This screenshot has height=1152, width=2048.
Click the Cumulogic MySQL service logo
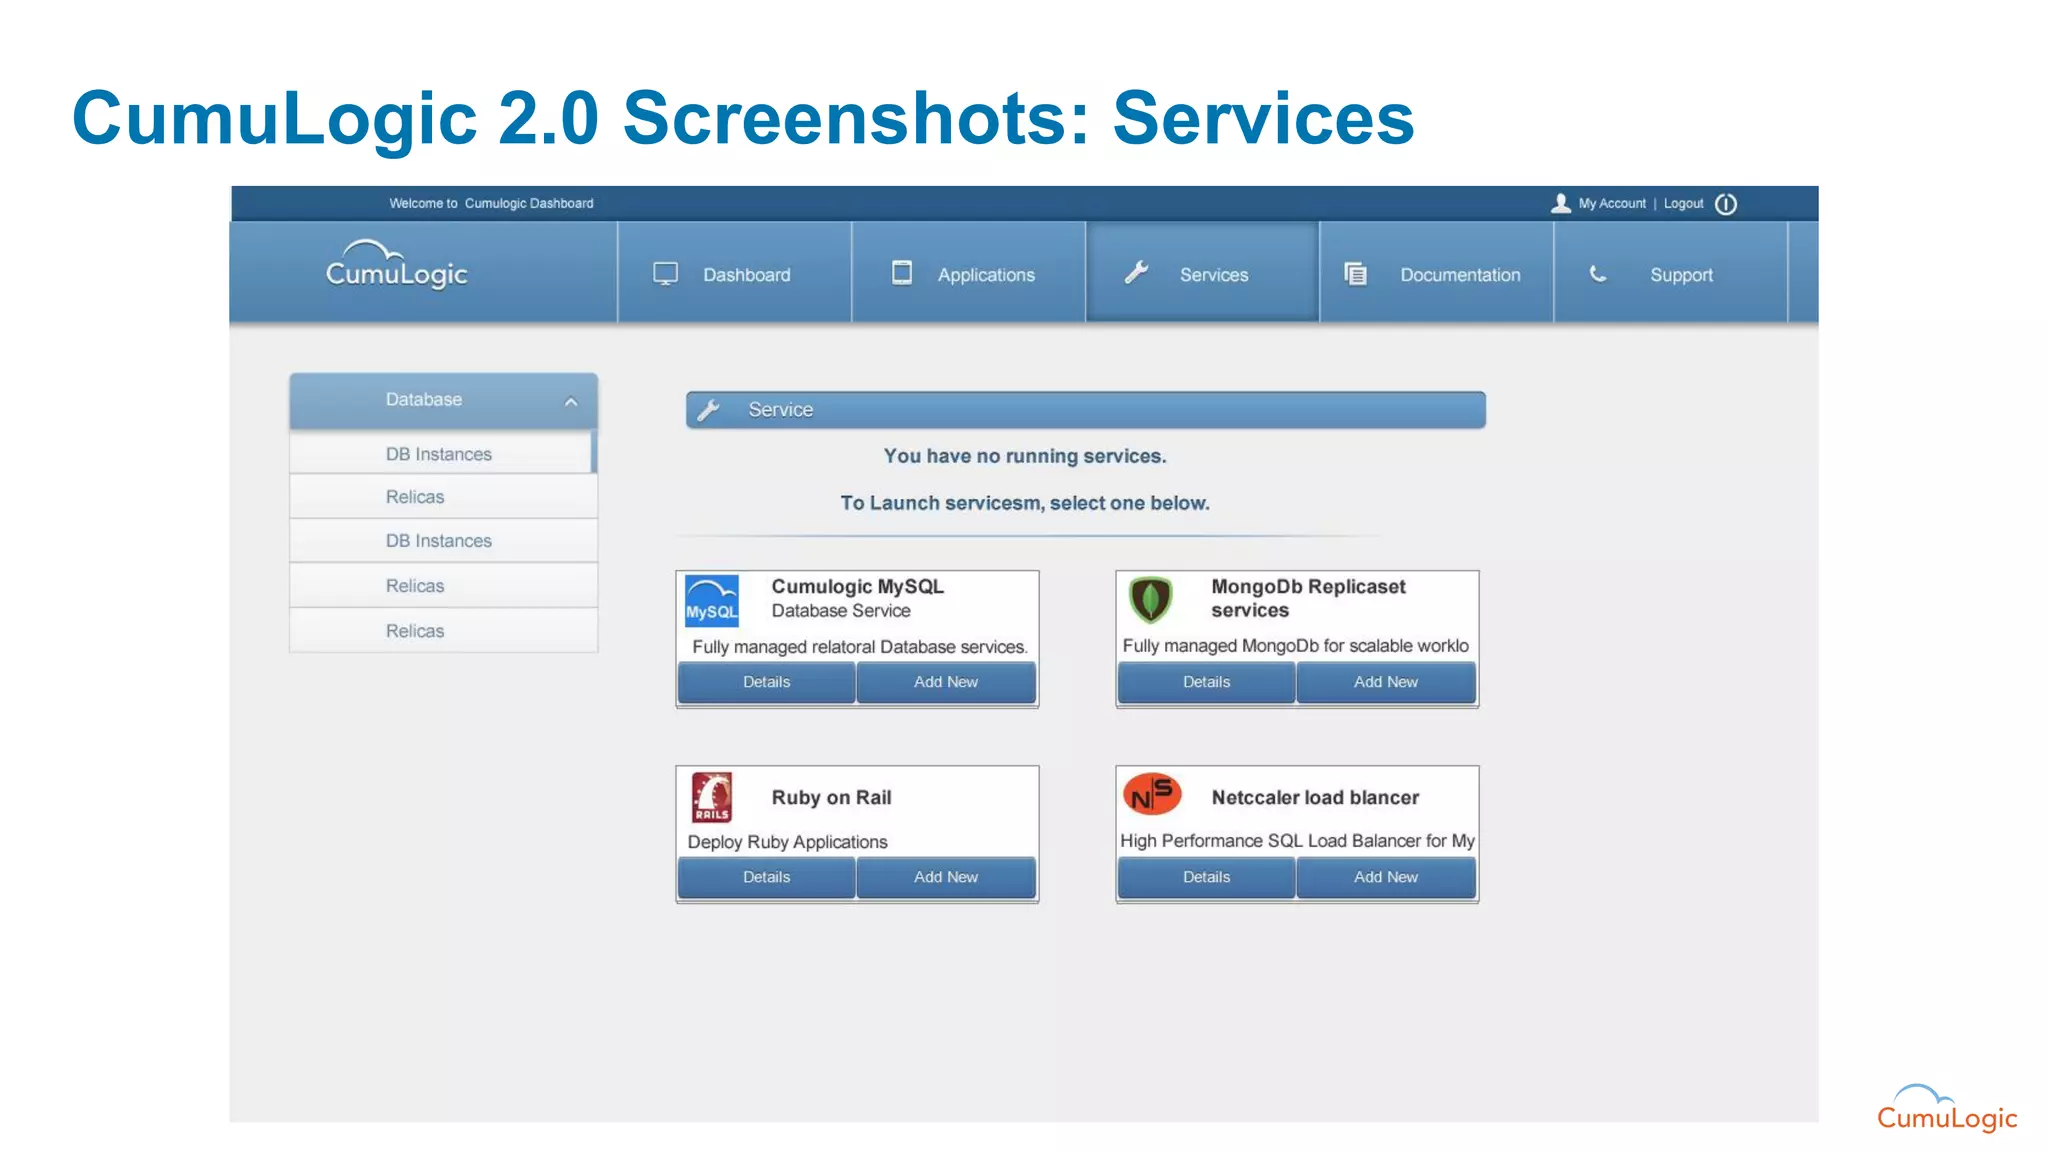712,600
